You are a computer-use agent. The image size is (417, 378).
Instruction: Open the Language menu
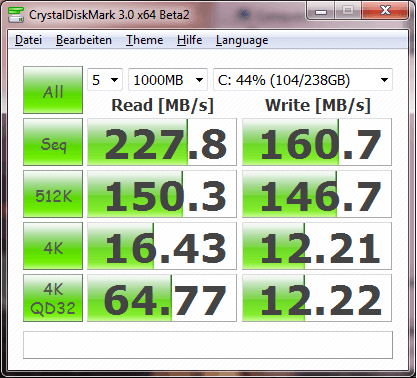pyautogui.click(x=242, y=40)
